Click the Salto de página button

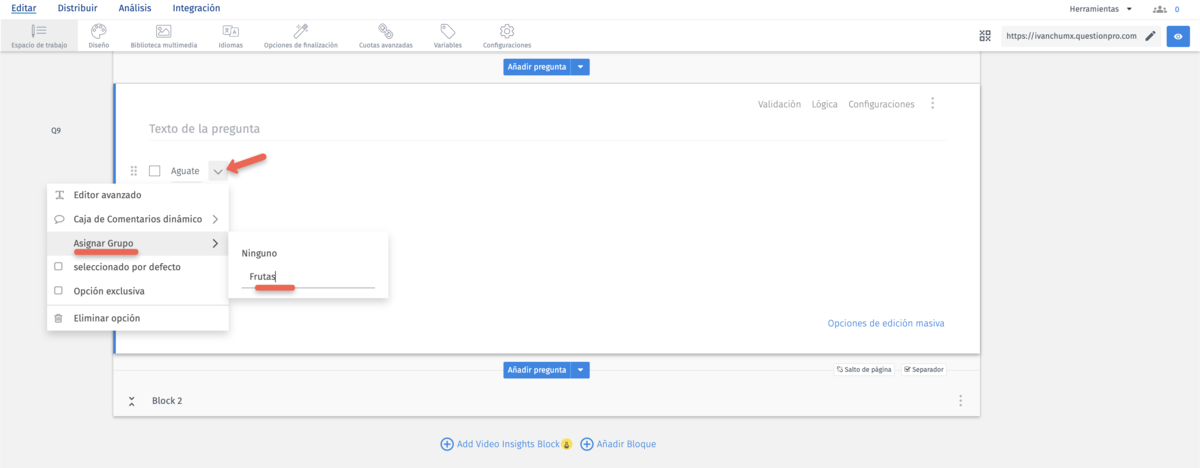pos(864,369)
